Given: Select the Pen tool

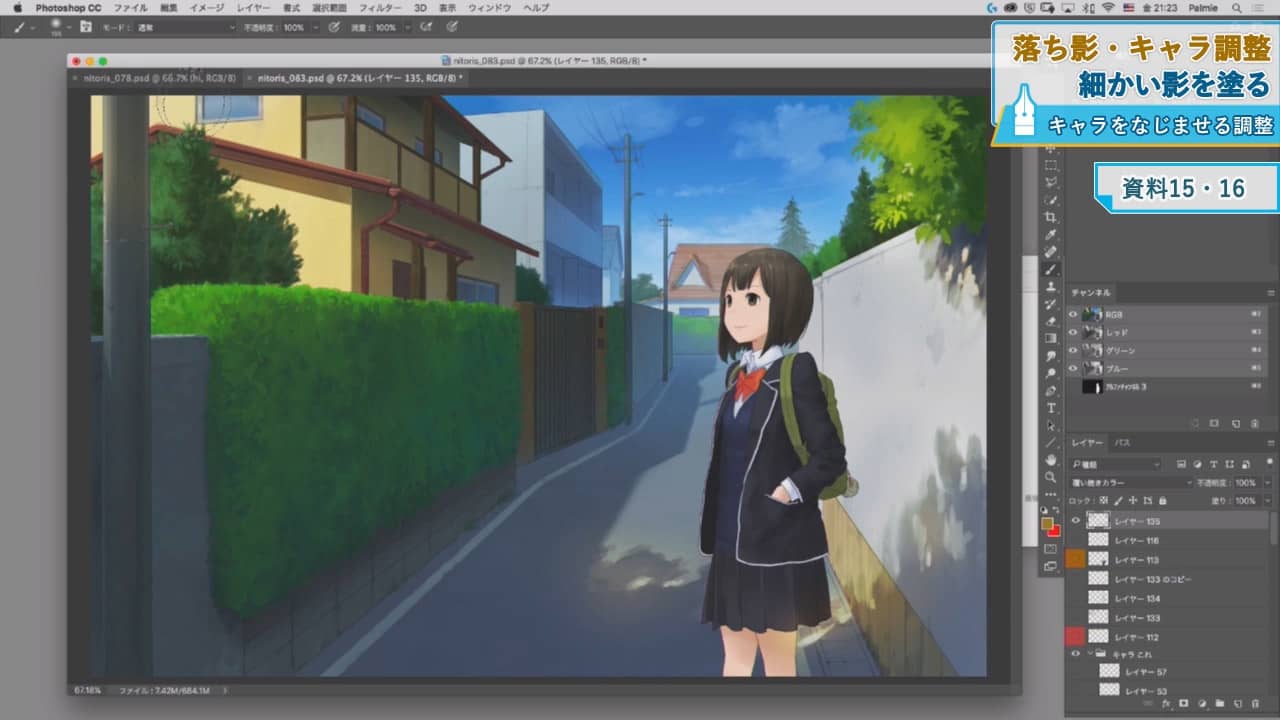Looking at the screenshot, I should click(1051, 391).
